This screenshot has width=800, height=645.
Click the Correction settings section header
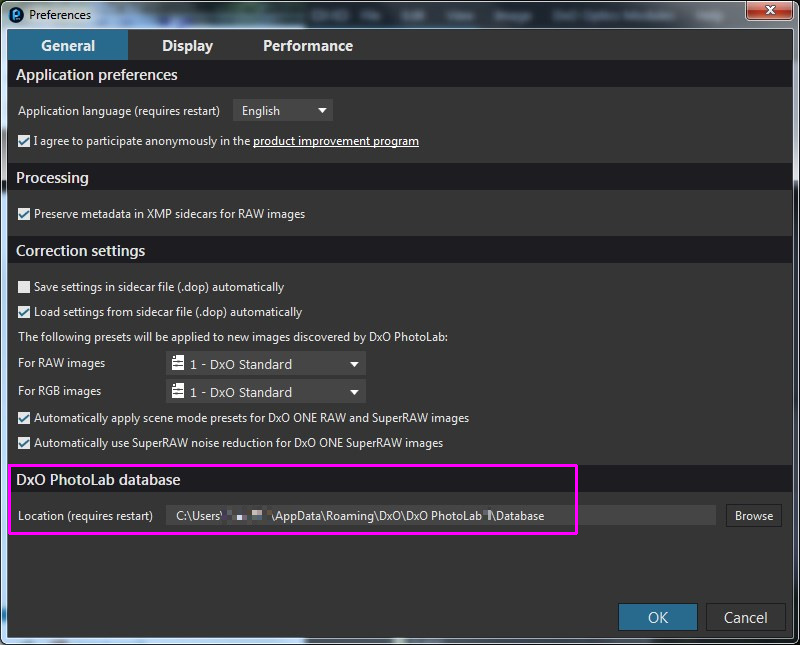click(x=81, y=251)
